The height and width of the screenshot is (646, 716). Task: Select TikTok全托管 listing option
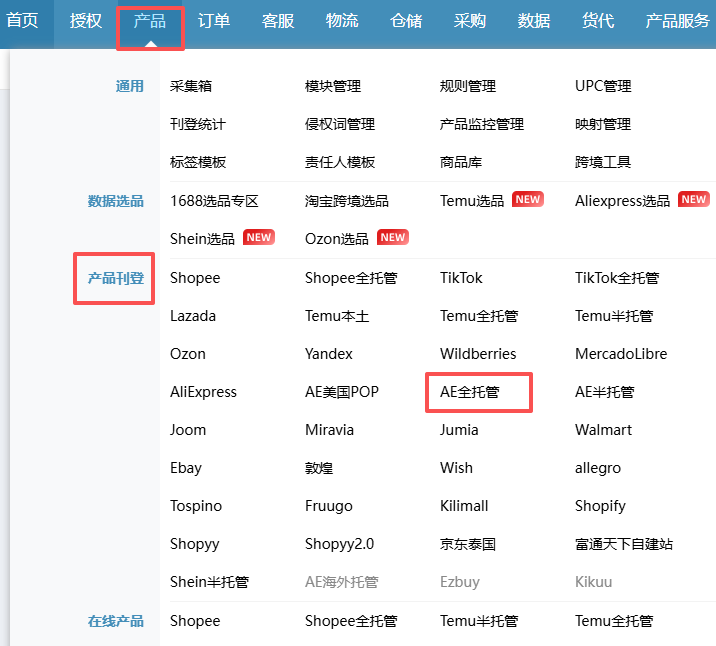(616, 278)
